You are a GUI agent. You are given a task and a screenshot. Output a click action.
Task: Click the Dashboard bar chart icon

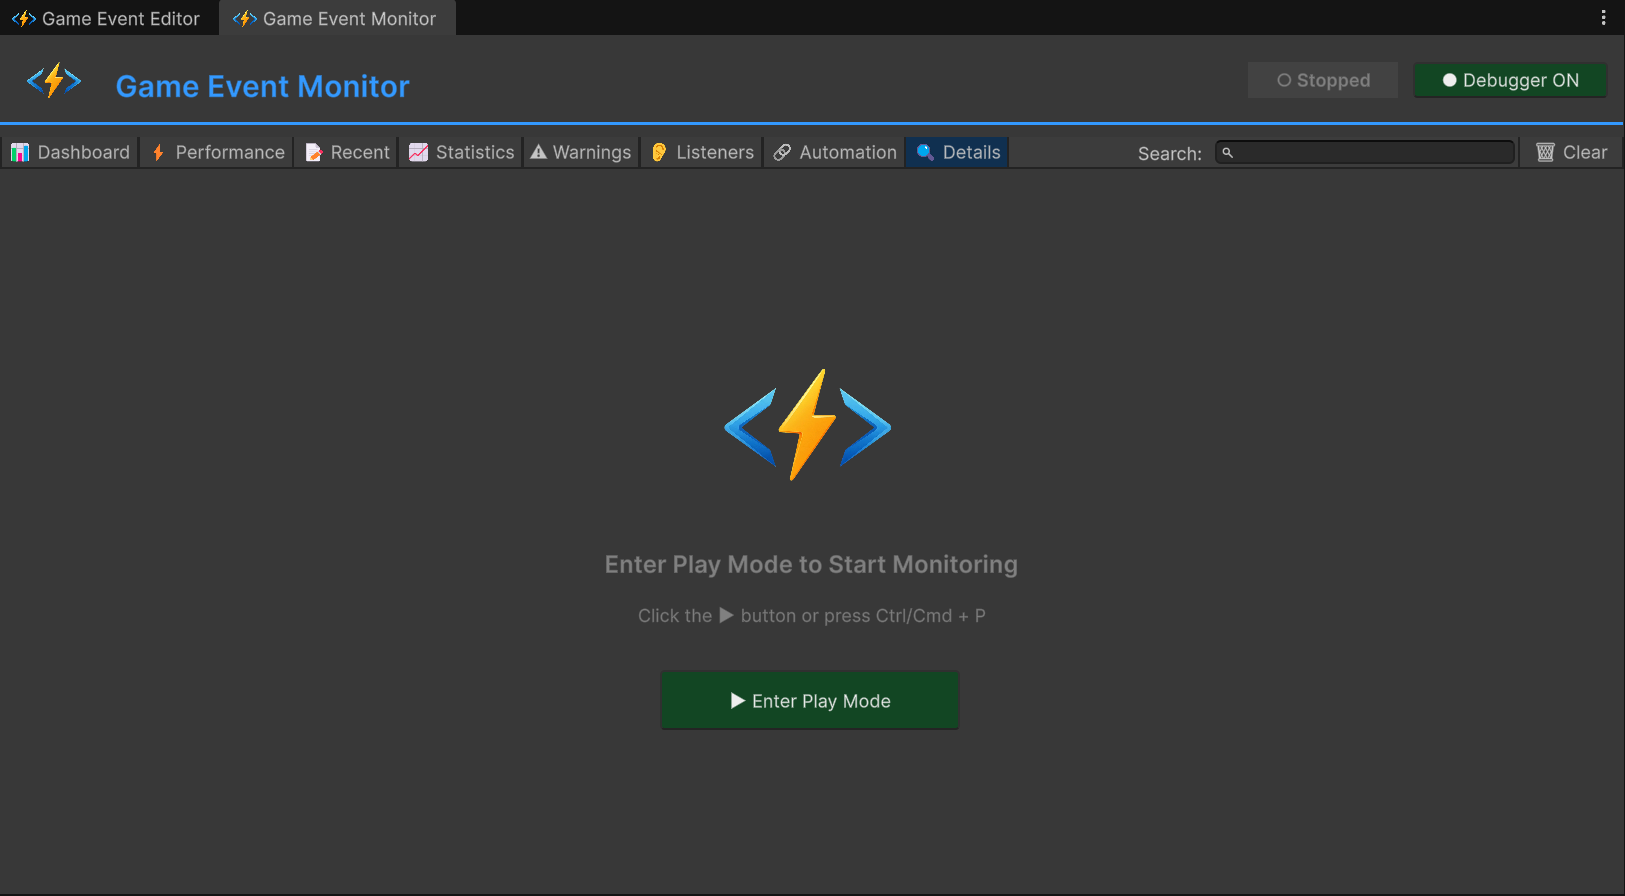tap(20, 152)
